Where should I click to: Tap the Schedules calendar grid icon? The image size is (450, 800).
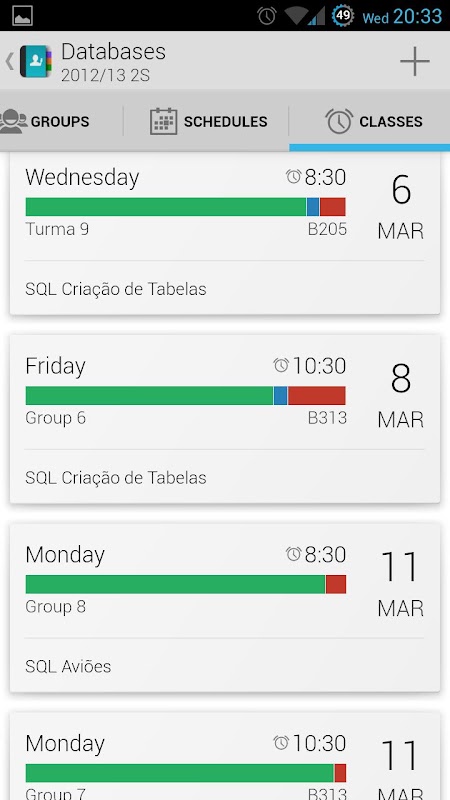(164, 121)
